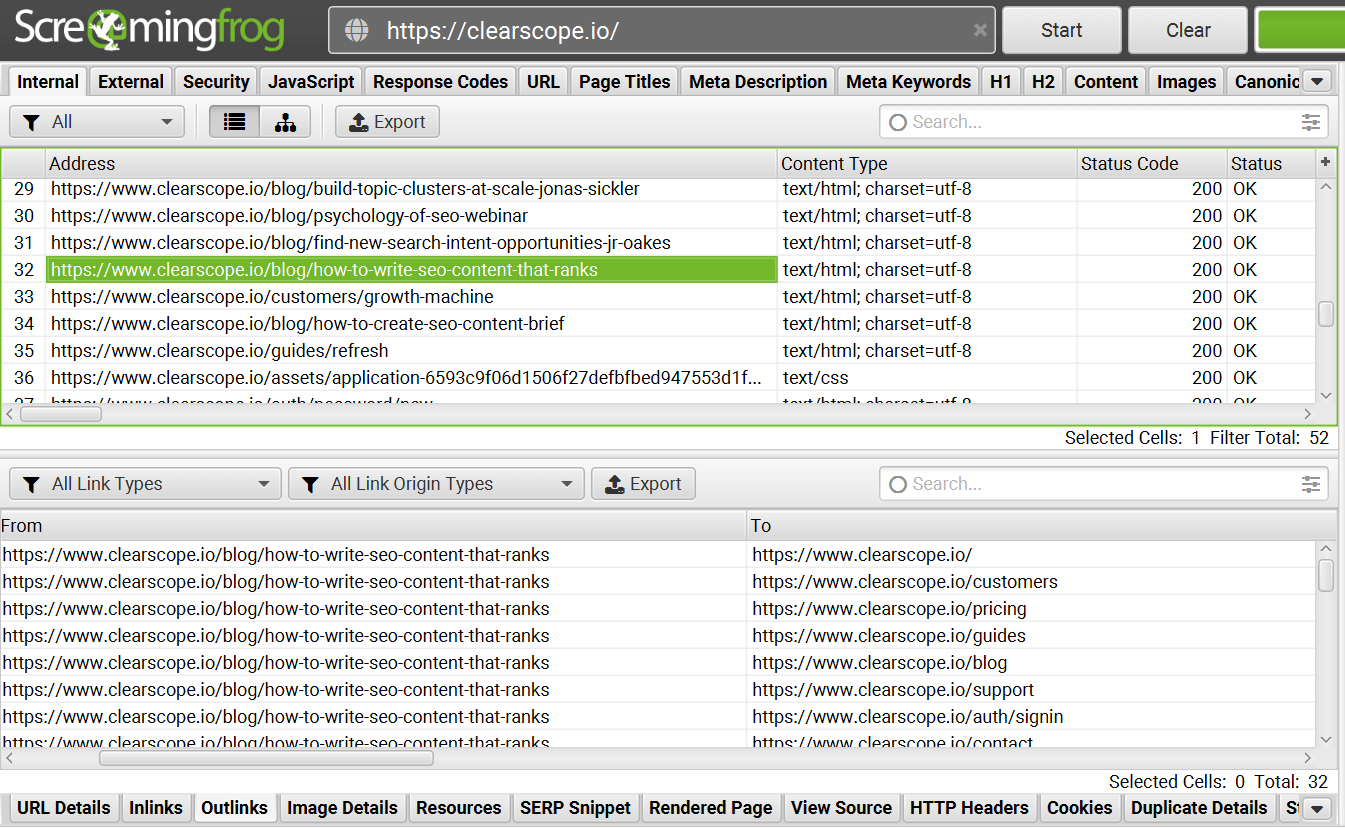This screenshot has height=828, width=1345.
Task: Open the Internal tab
Action: tap(48, 82)
